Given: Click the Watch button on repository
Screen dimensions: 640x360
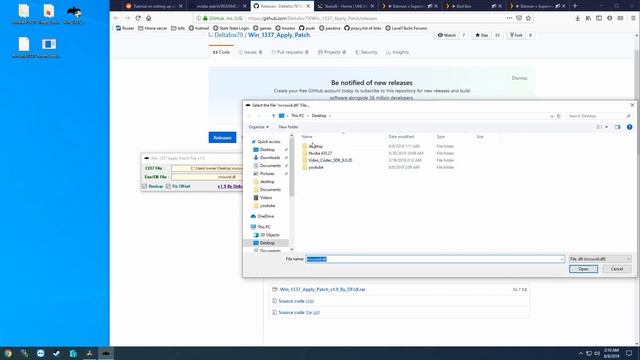Looking at the screenshot, I should 447,36.
